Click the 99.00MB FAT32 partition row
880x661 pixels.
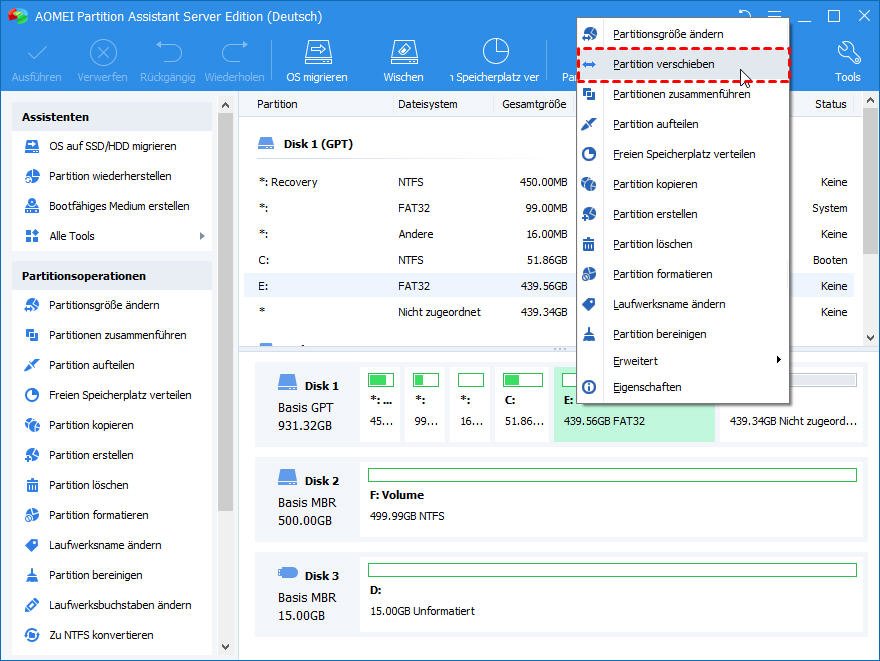412,208
